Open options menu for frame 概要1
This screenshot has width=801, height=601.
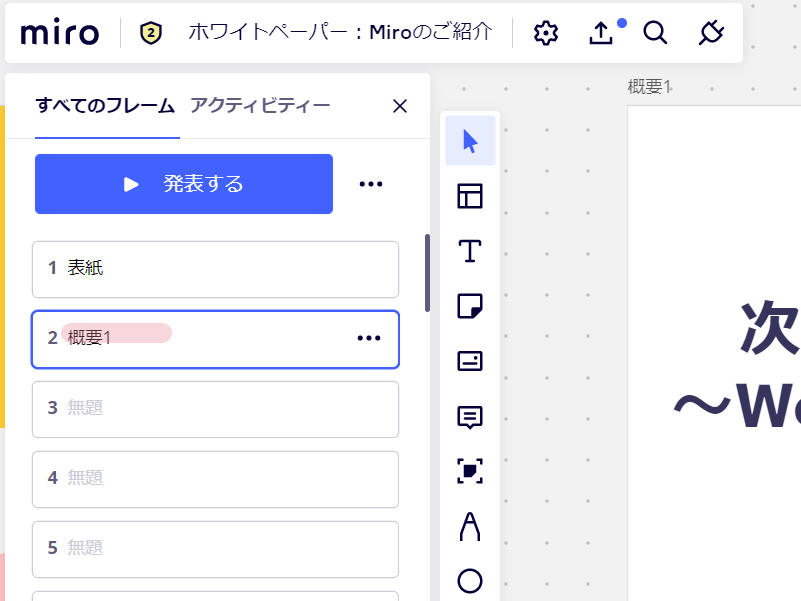[x=369, y=338]
